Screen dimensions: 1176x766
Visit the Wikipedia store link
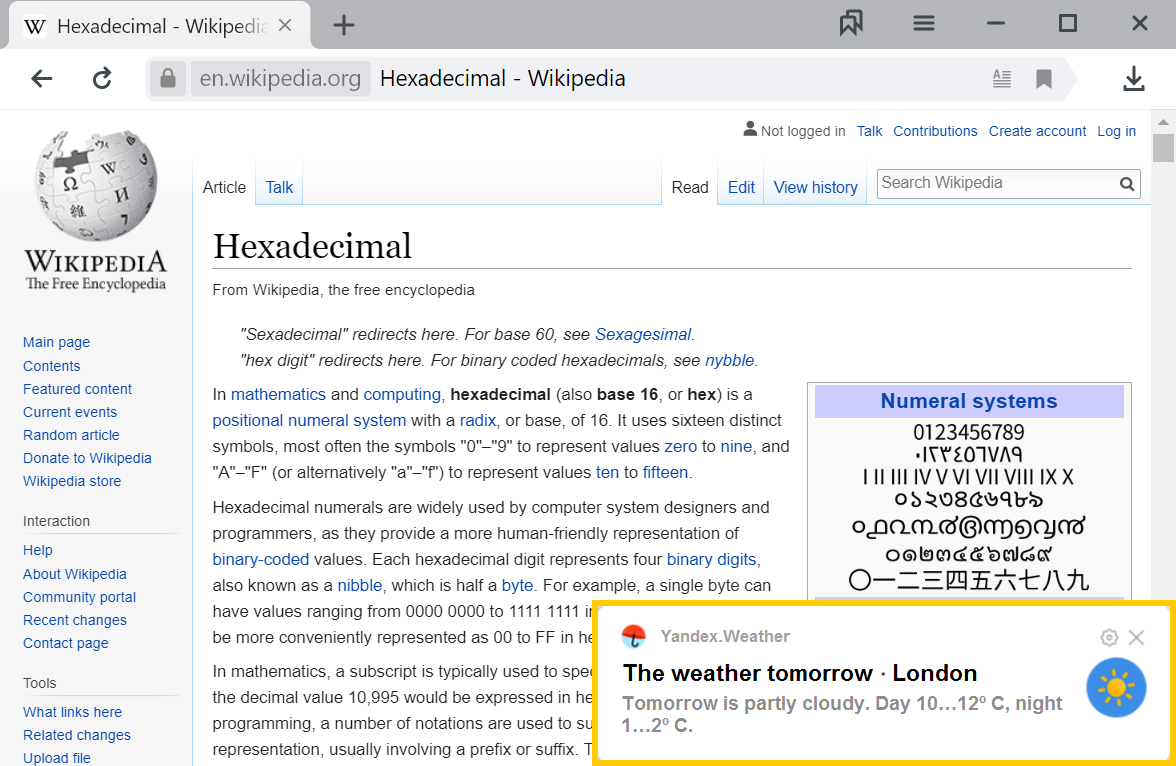coord(72,481)
